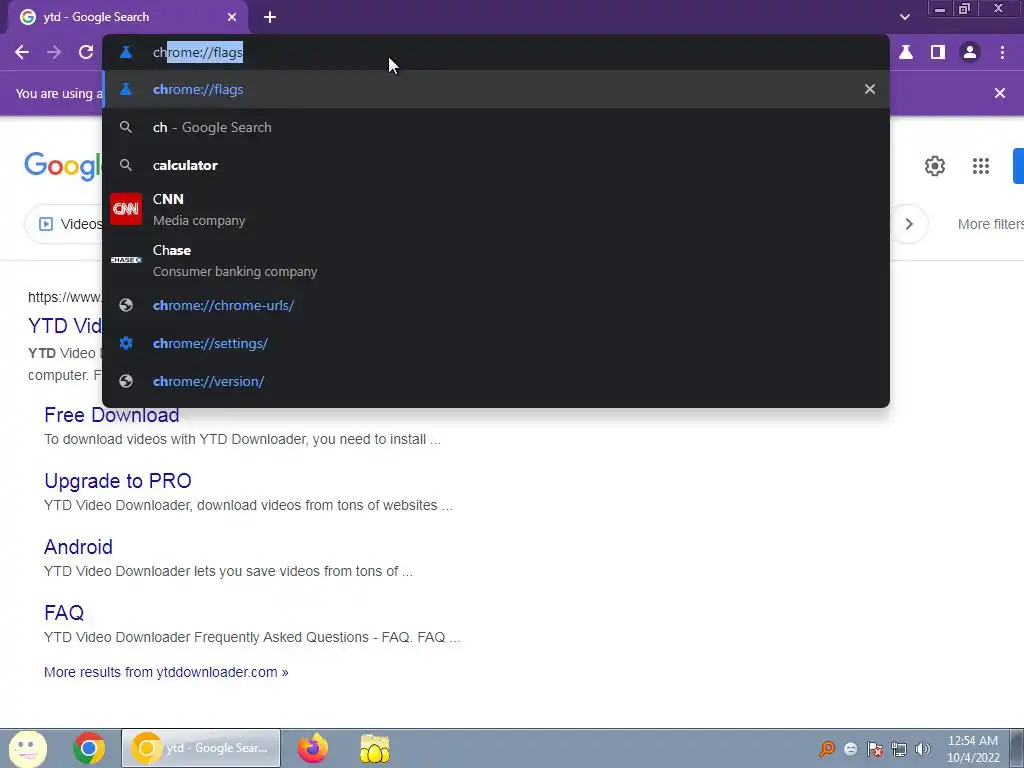This screenshot has height=768, width=1024.
Task: Choose 'ch - Google Search' suggestion
Action: point(496,127)
